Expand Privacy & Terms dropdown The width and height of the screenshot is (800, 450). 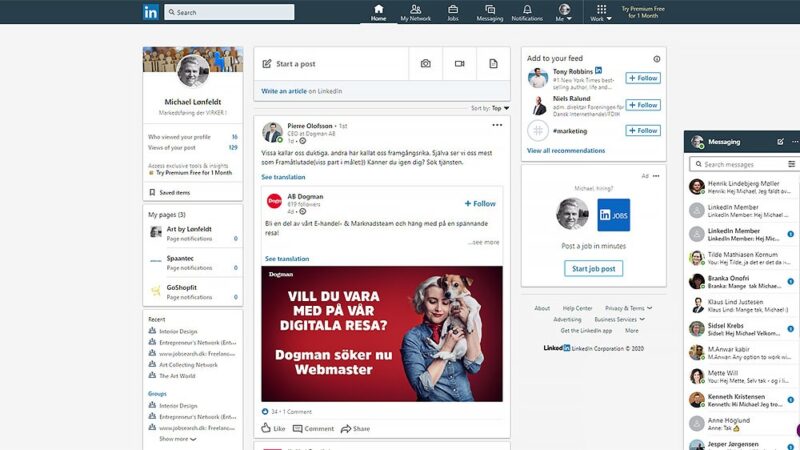click(629, 308)
